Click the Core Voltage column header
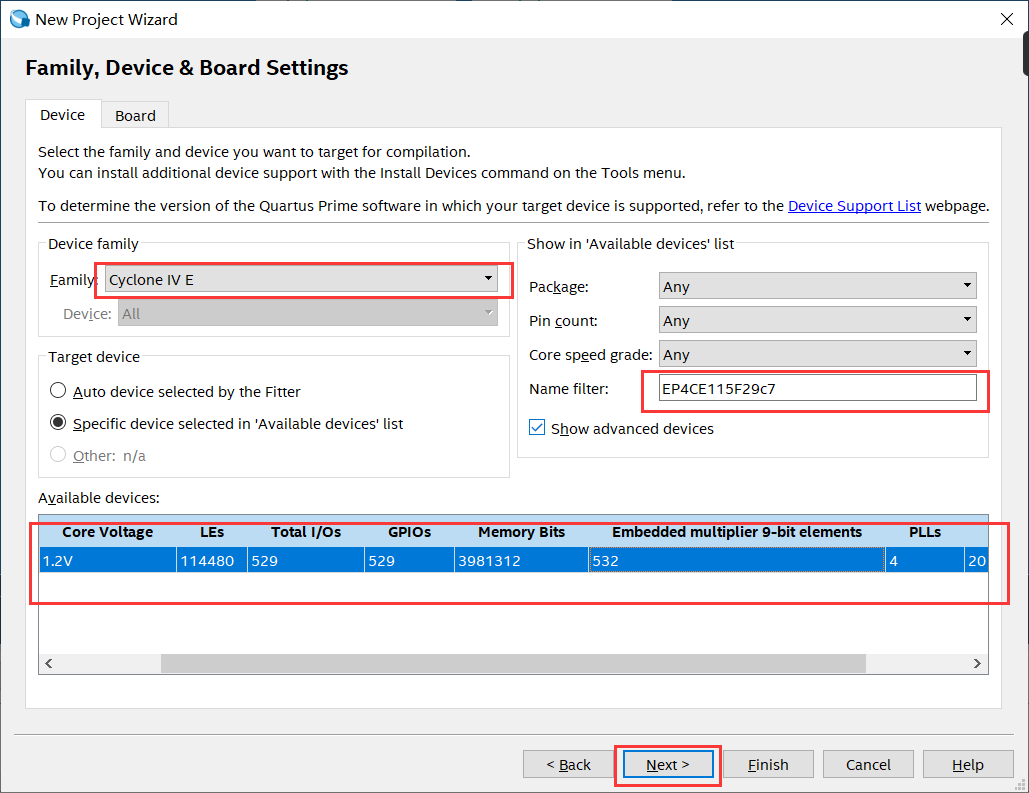This screenshot has width=1029, height=793. click(x=108, y=532)
